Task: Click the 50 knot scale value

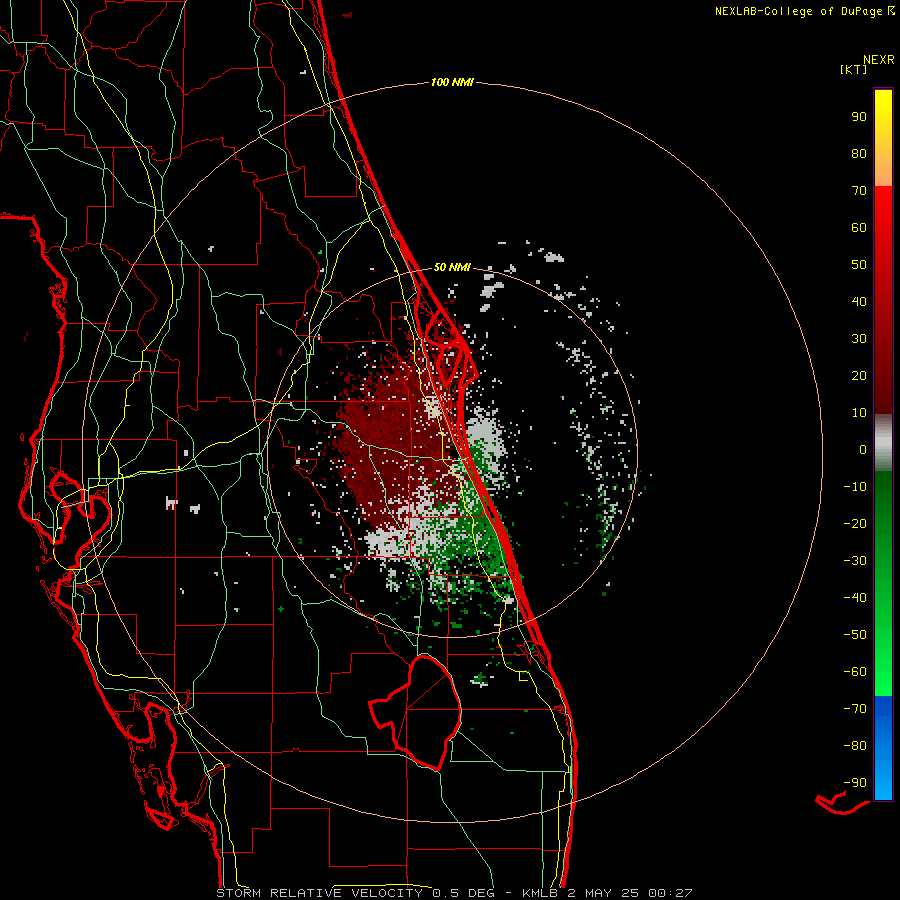Action: pos(859,264)
